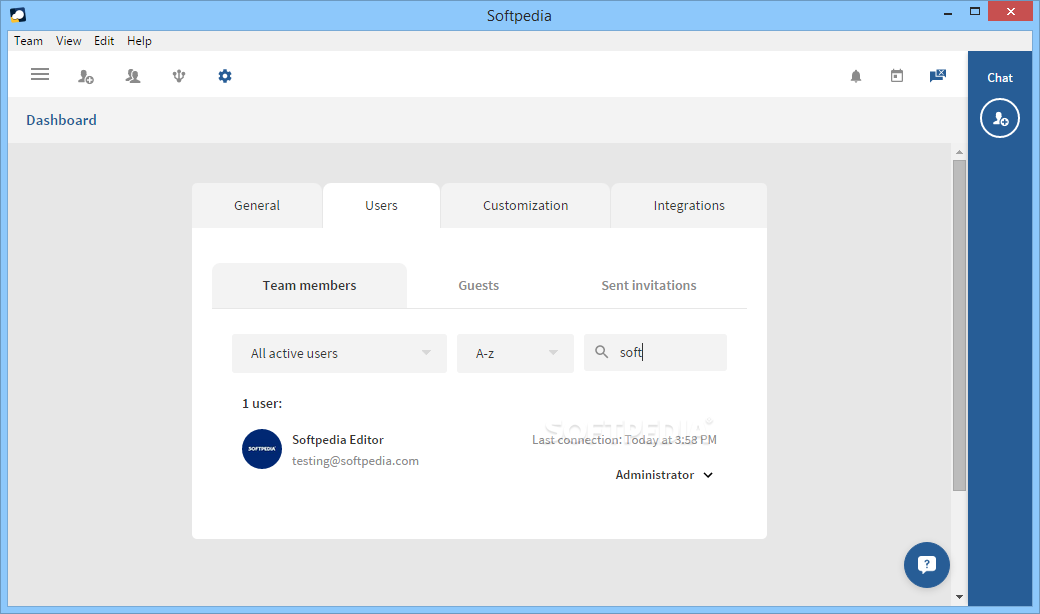The image size is (1040, 614).
Task: Open the Edit menu
Action: 104,41
